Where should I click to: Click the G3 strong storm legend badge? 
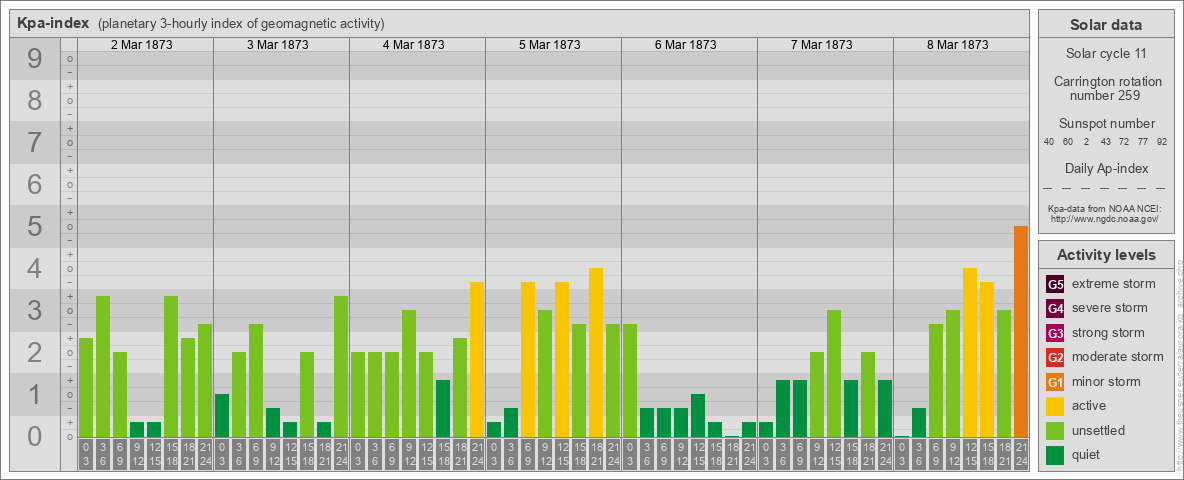1055,333
